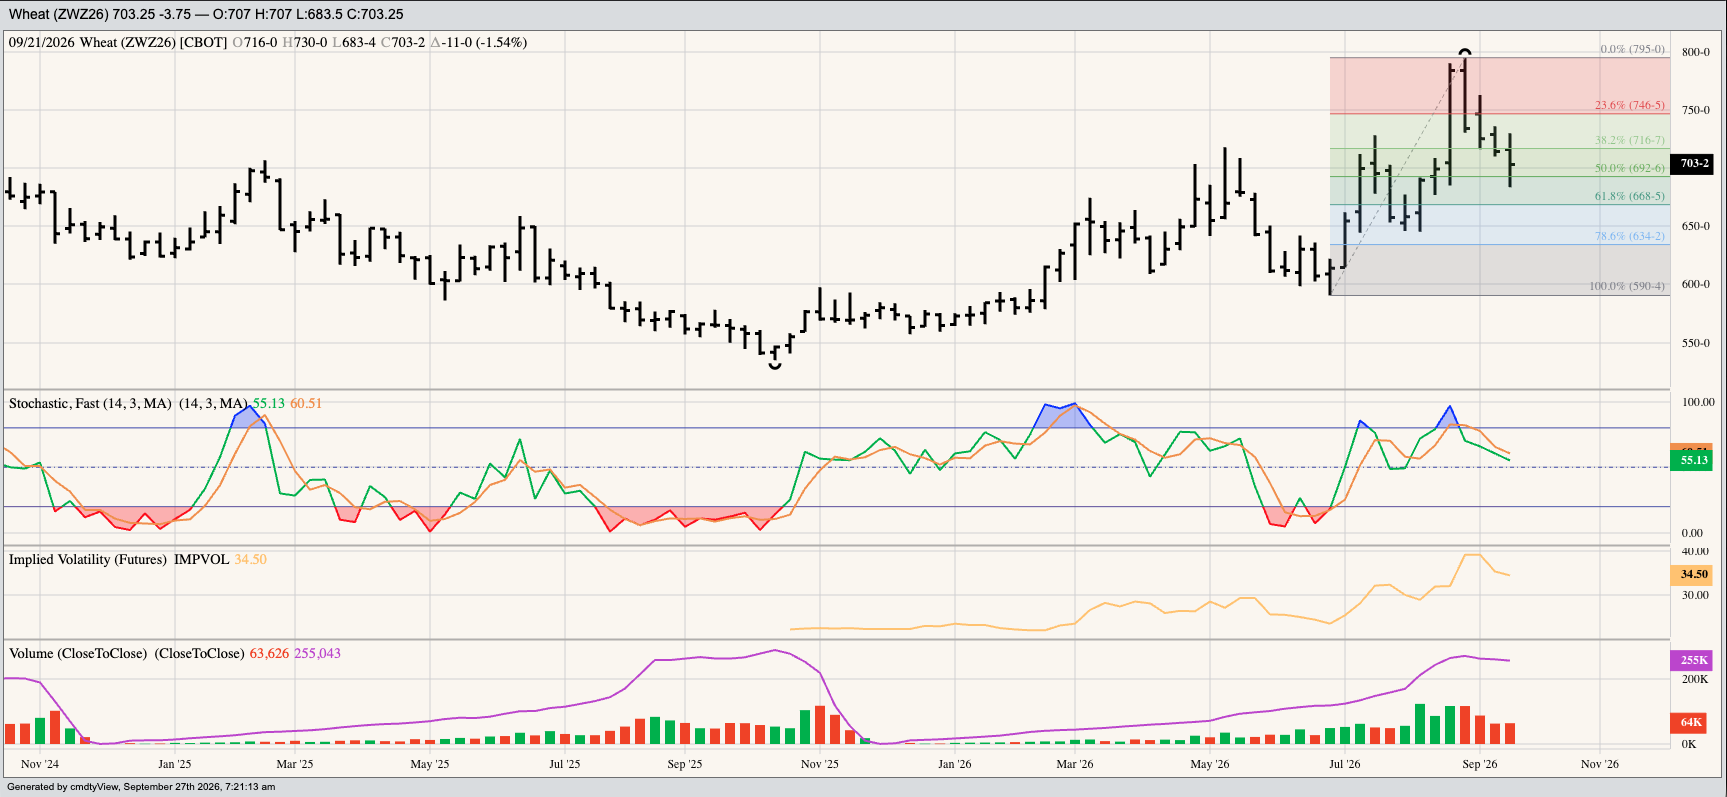
Task: Select the 100.0% (590-4) retracement label
Action: (x=1627, y=286)
